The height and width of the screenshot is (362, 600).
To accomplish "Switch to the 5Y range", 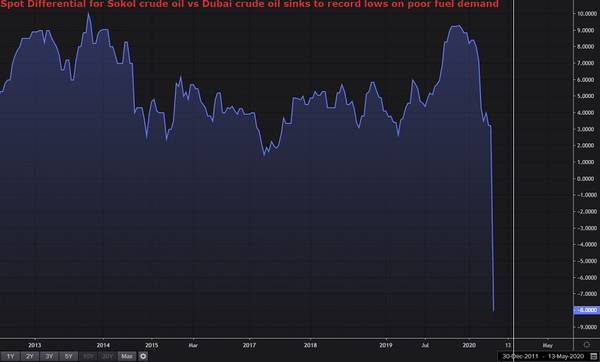I will 68,356.
